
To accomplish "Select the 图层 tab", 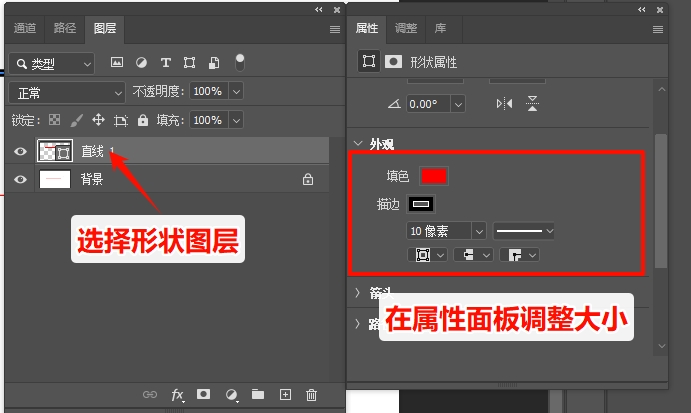I will [105, 29].
